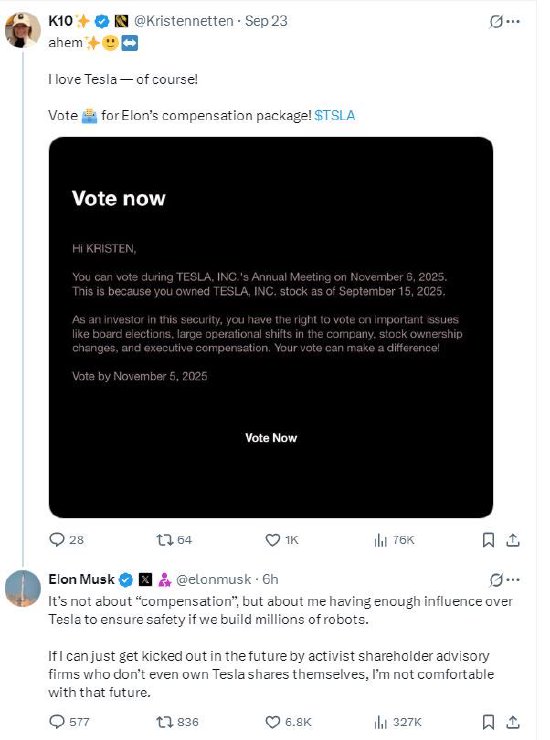Bookmark Elon Musk's reply
Viewport: 550px width, 740px height.
coord(488,722)
